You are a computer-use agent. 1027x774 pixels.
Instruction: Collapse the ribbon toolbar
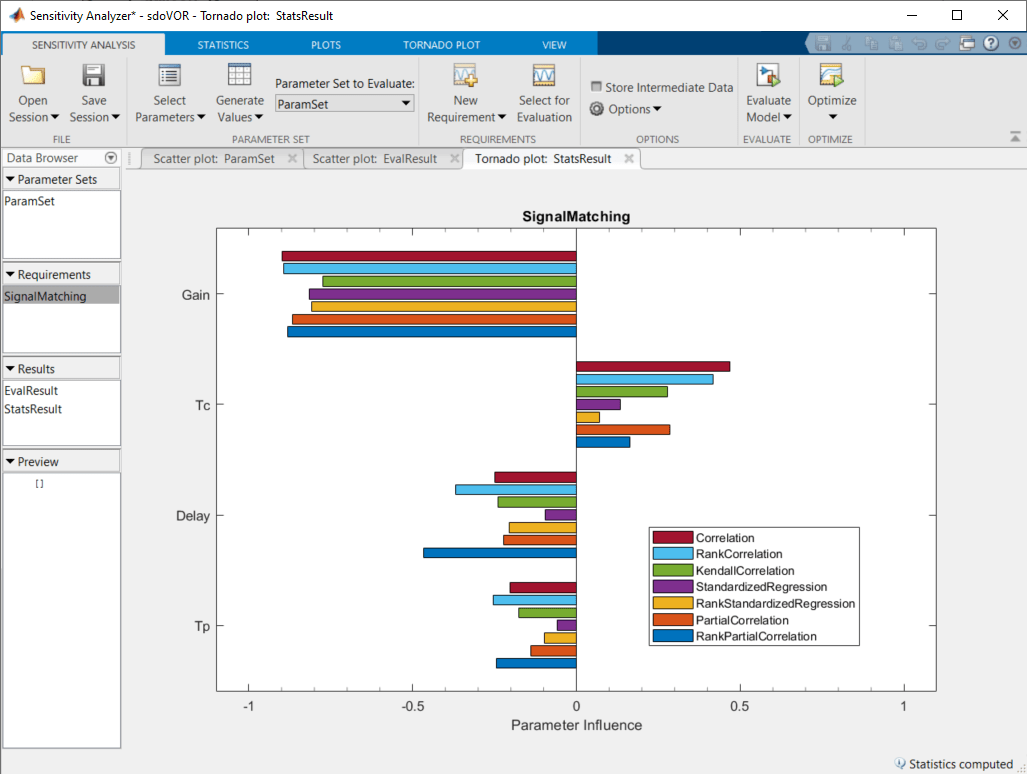1016,137
